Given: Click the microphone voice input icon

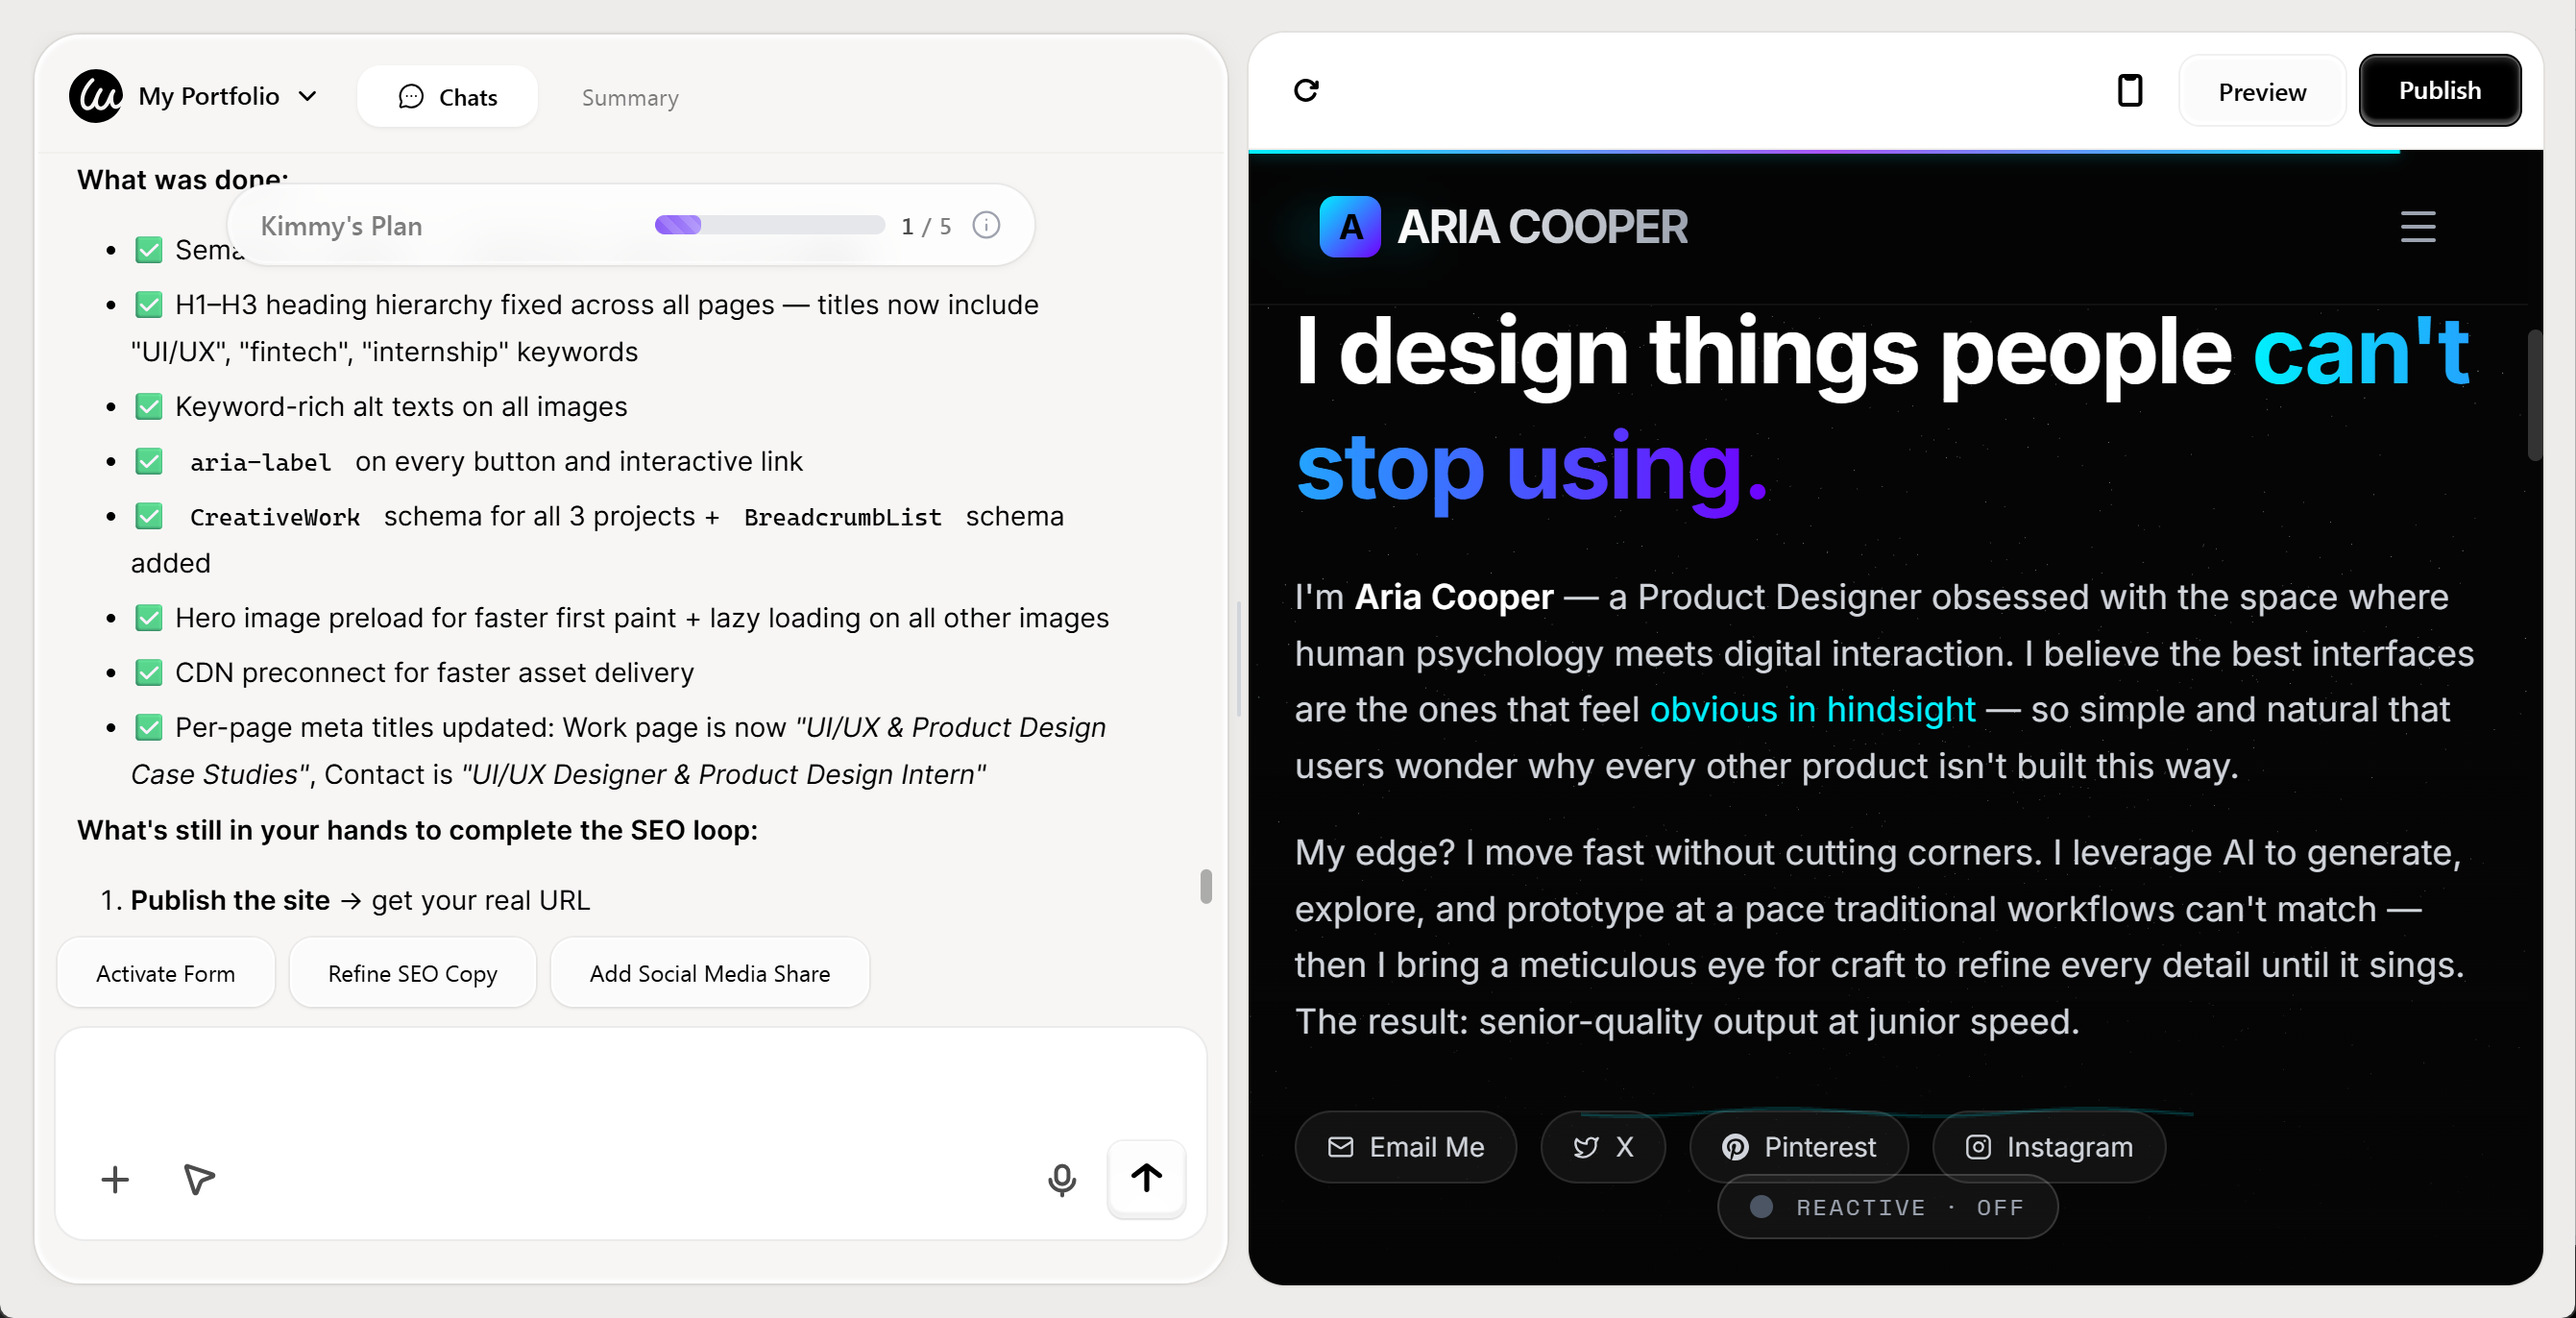Looking at the screenshot, I should coord(1061,1179).
